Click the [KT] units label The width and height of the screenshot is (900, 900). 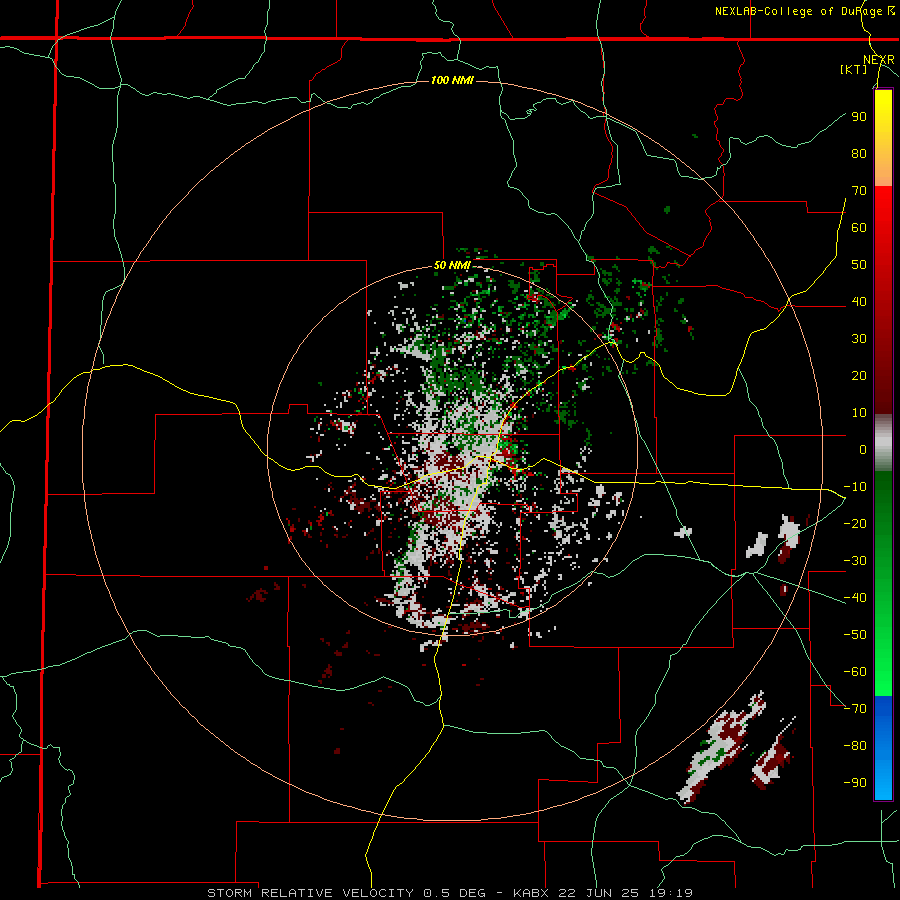[x=854, y=69]
